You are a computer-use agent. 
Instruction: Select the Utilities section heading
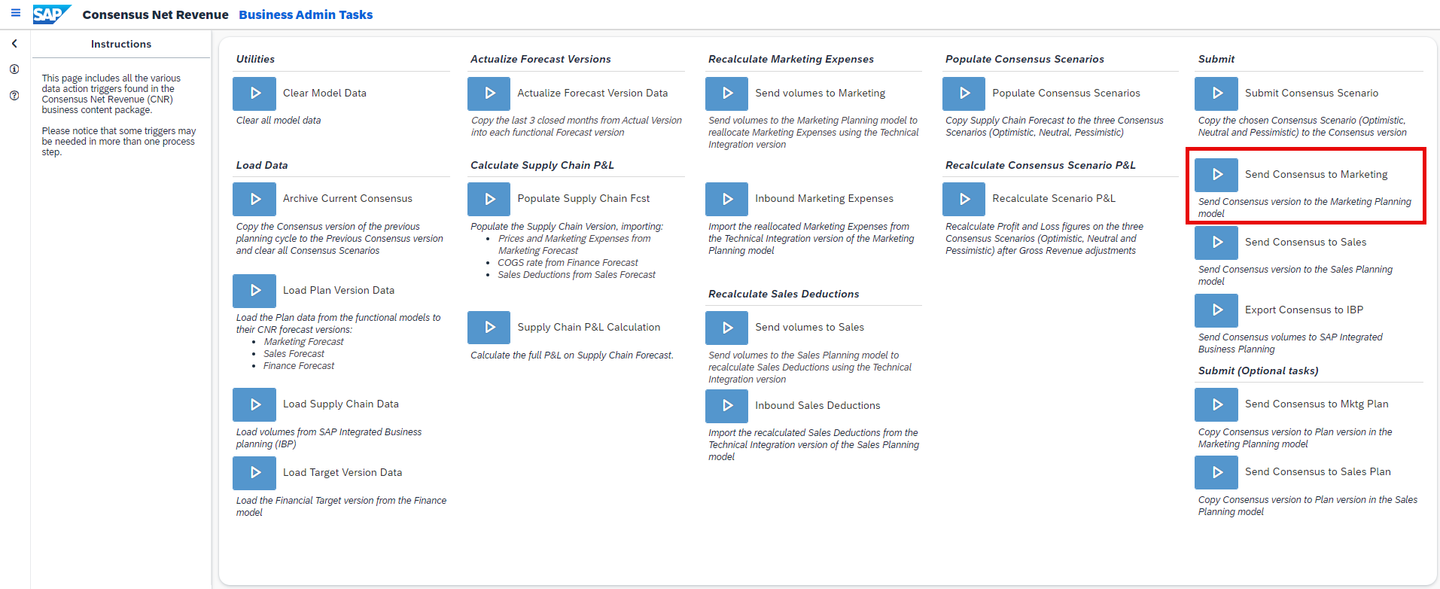(255, 59)
